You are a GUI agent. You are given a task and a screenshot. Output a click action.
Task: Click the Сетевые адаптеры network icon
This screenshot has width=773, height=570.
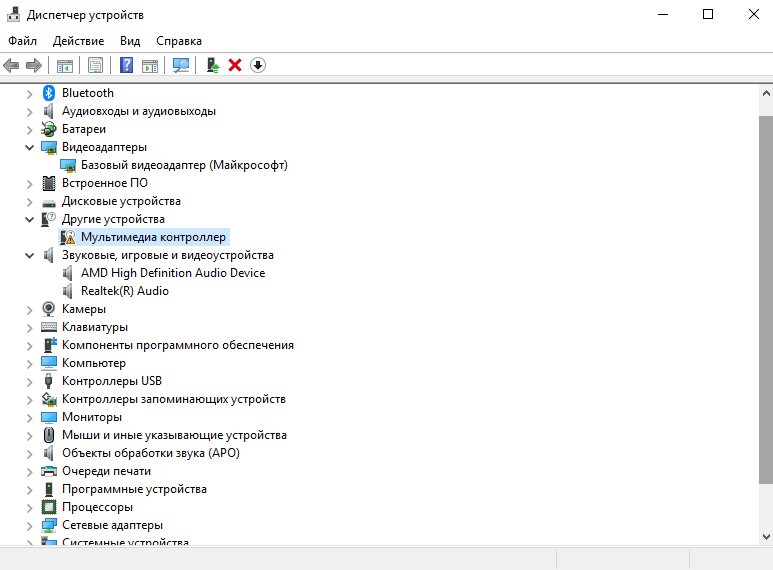pos(49,525)
